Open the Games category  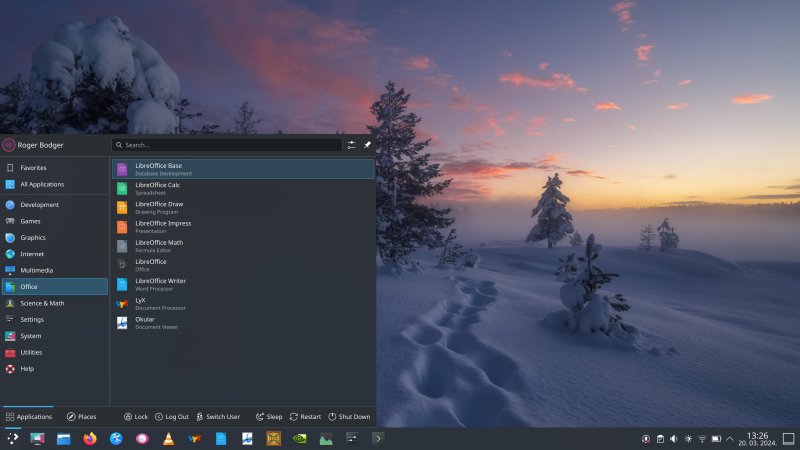coord(55,221)
